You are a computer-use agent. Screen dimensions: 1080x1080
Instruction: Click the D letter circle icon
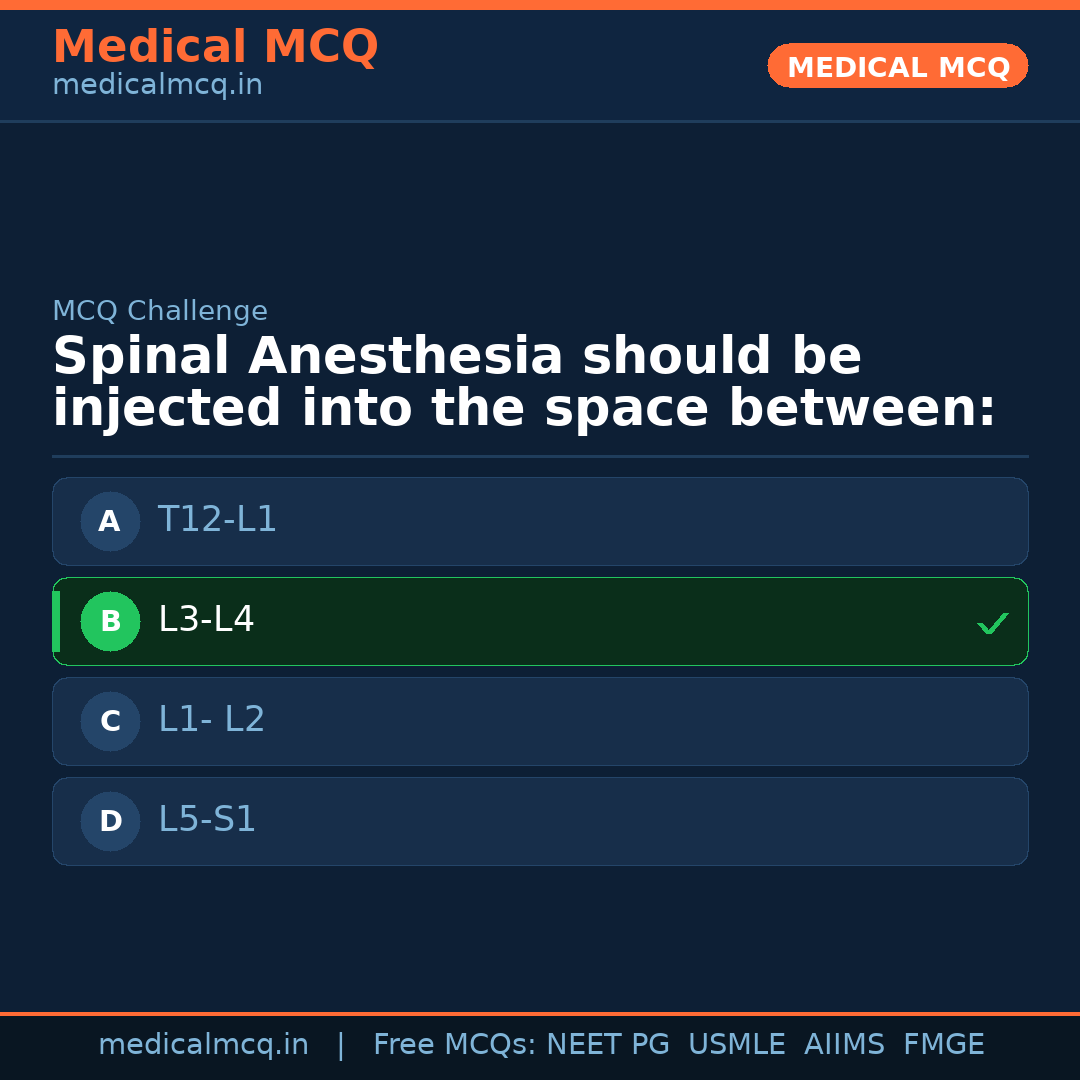110,821
